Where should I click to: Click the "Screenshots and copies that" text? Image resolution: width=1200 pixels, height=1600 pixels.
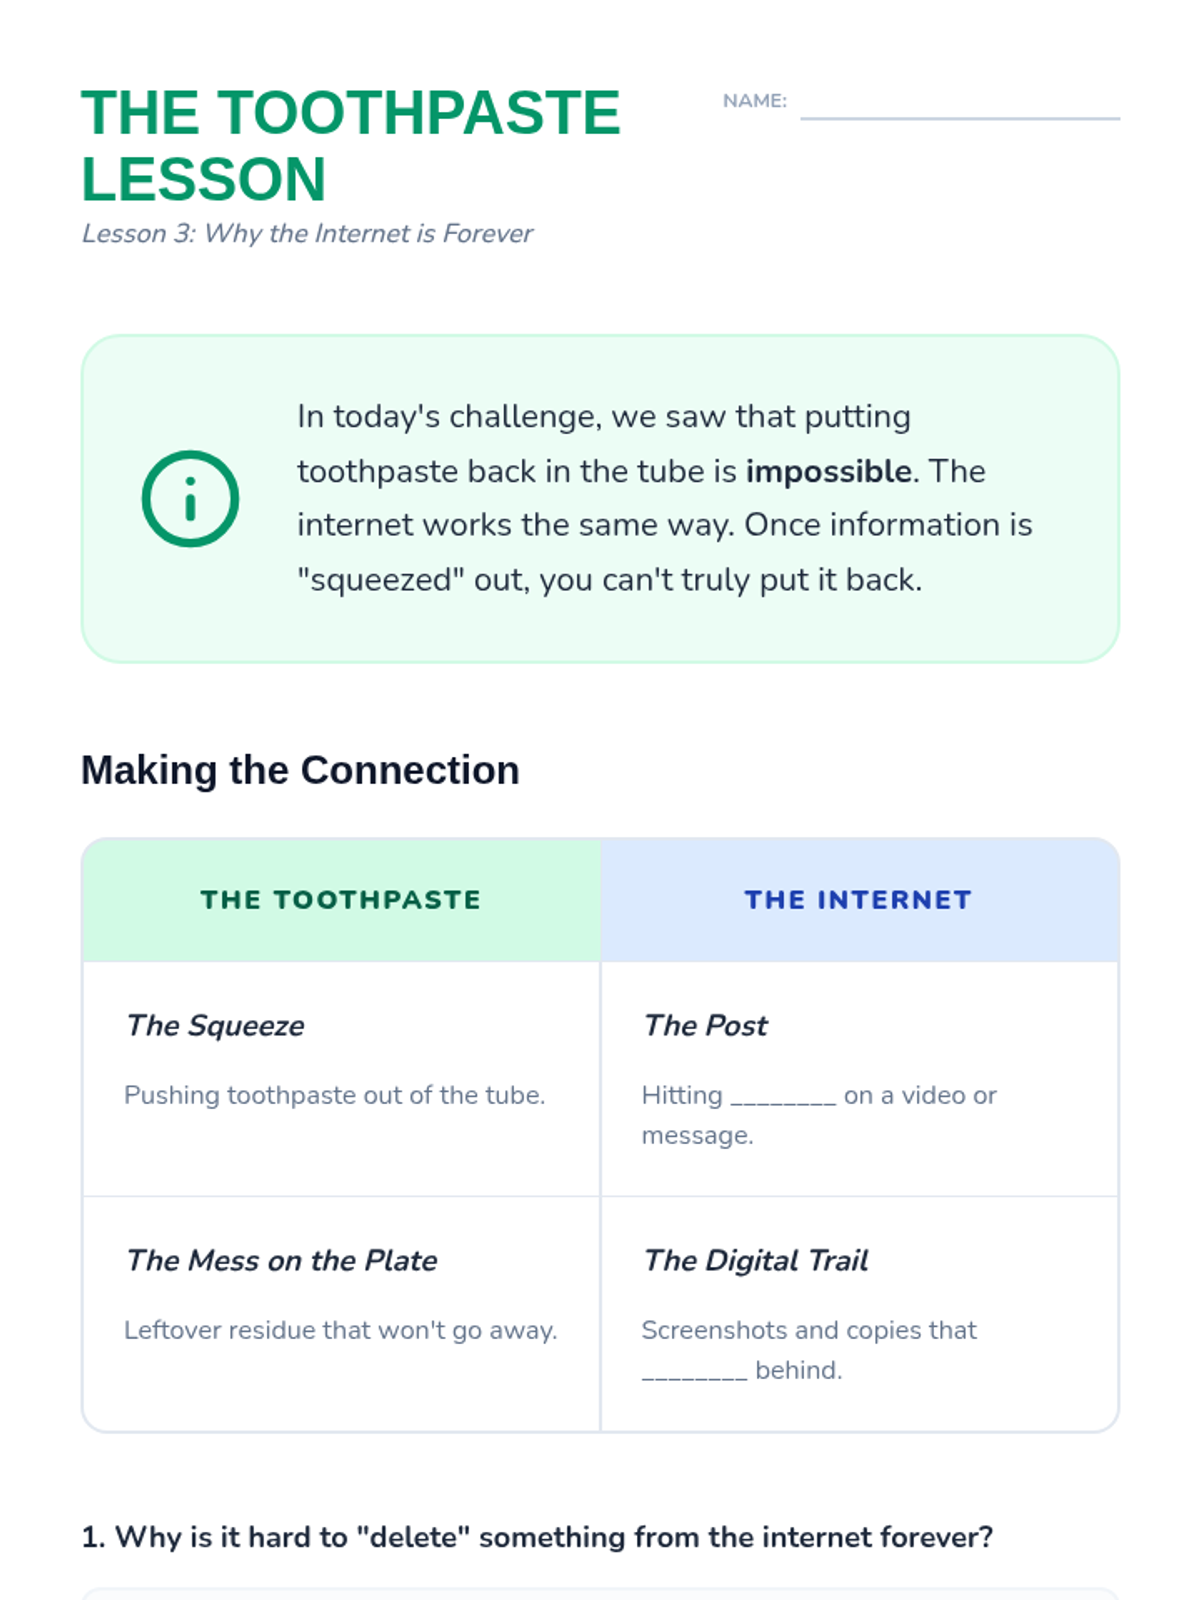click(x=809, y=1330)
